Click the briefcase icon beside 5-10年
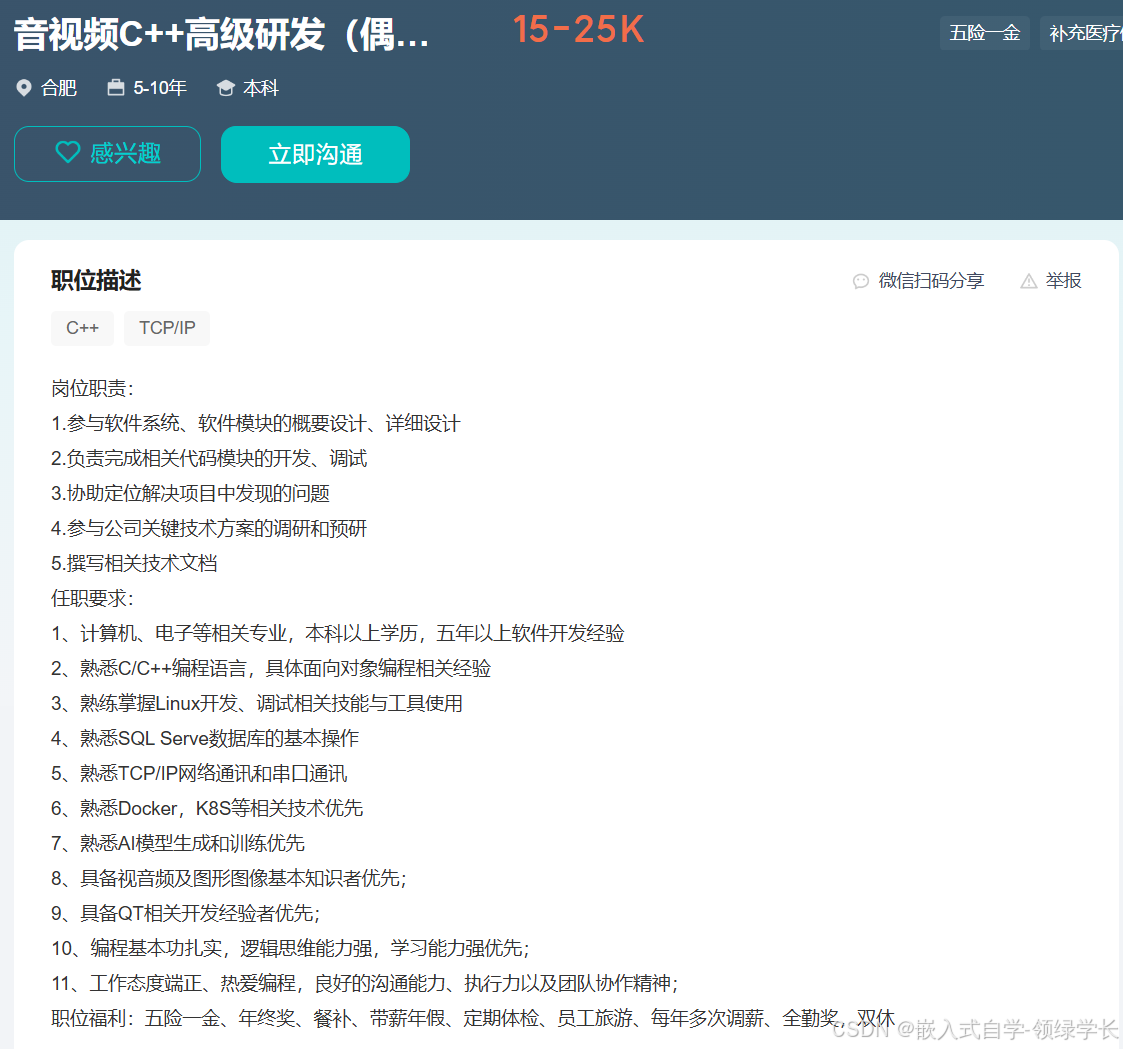 [x=115, y=87]
